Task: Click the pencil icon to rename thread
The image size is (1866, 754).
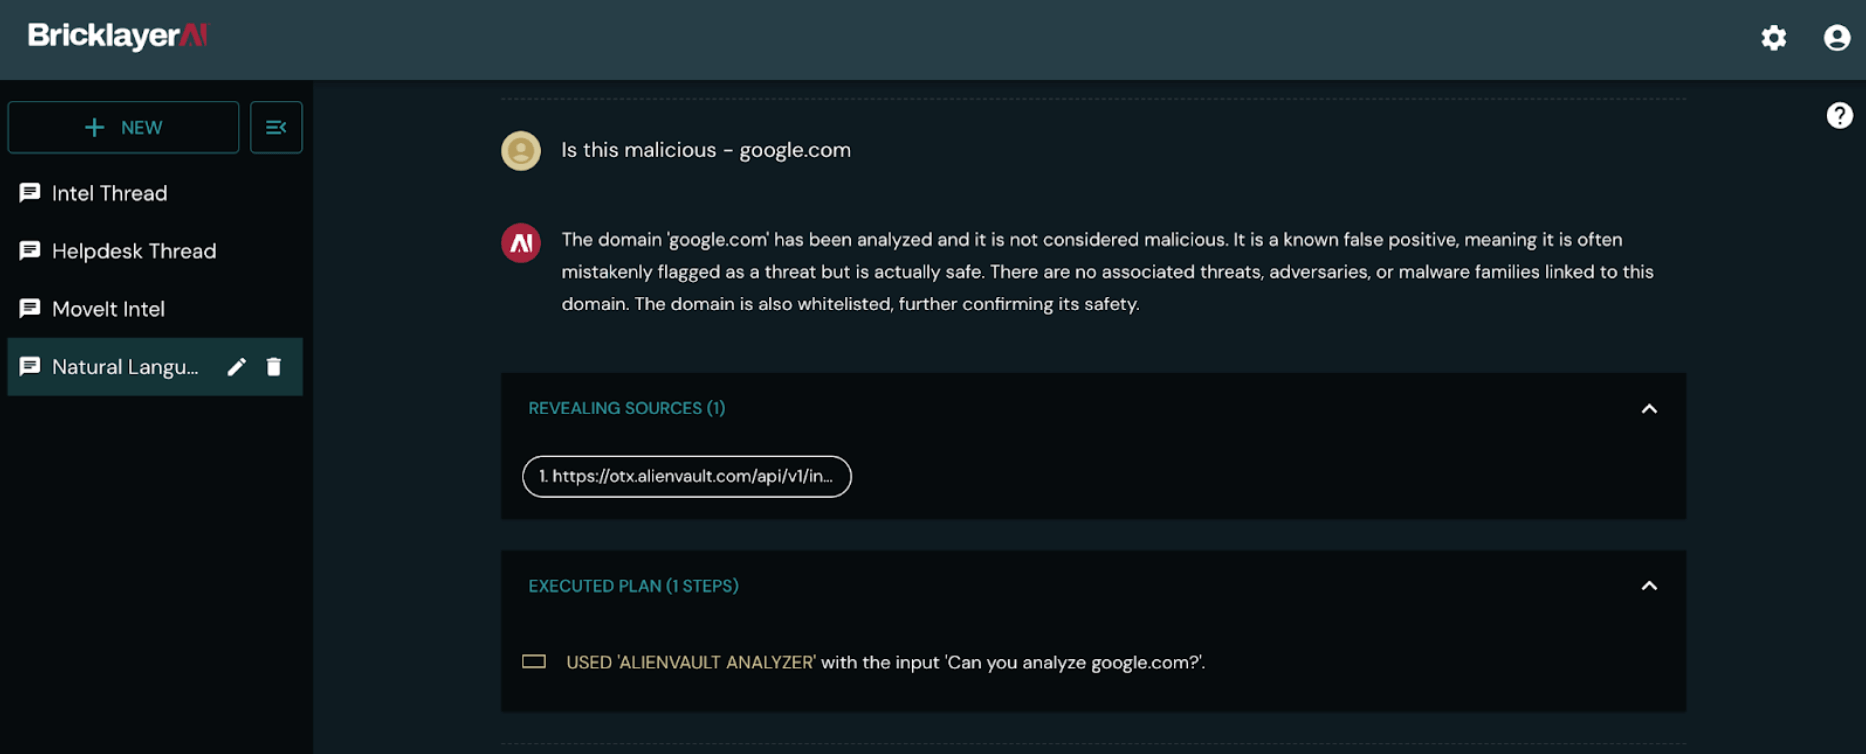Action: pos(236,367)
